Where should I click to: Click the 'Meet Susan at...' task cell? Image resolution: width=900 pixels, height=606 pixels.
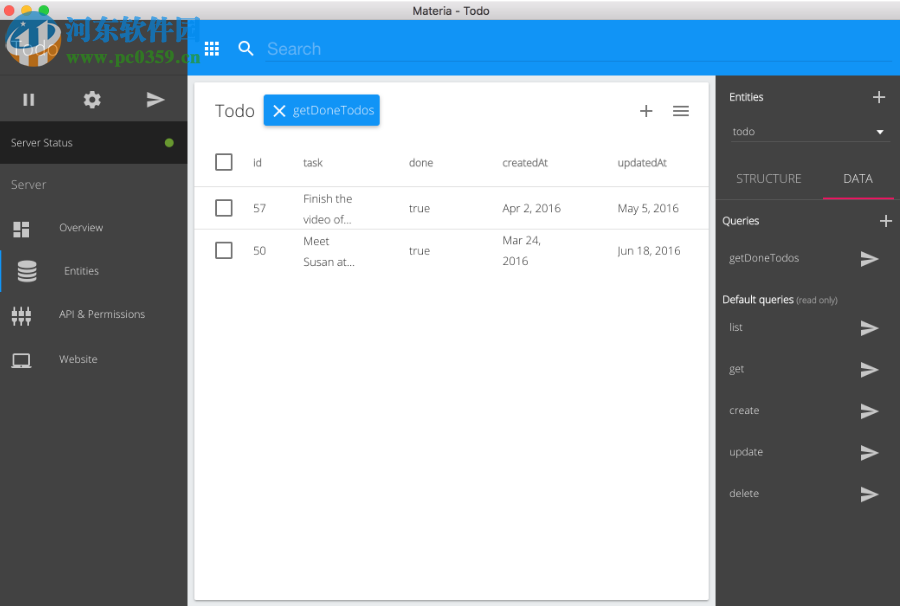(329, 251)
